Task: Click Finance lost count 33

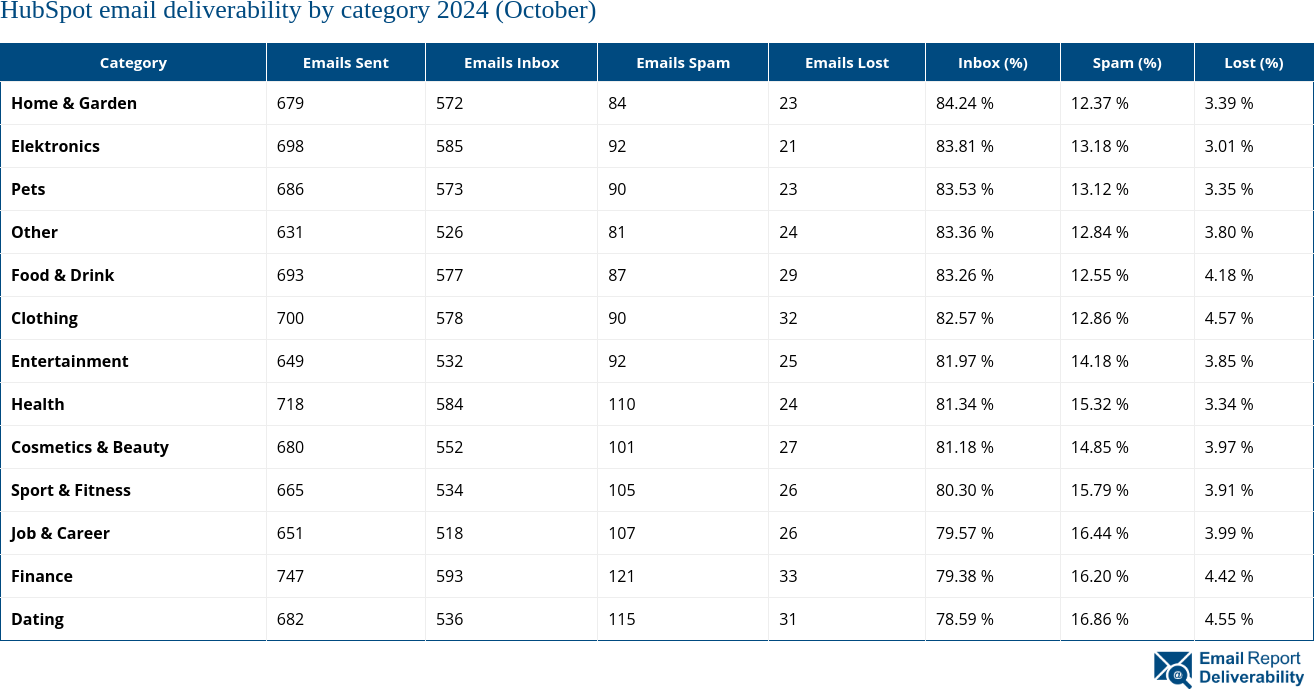Action: point(788,576)
